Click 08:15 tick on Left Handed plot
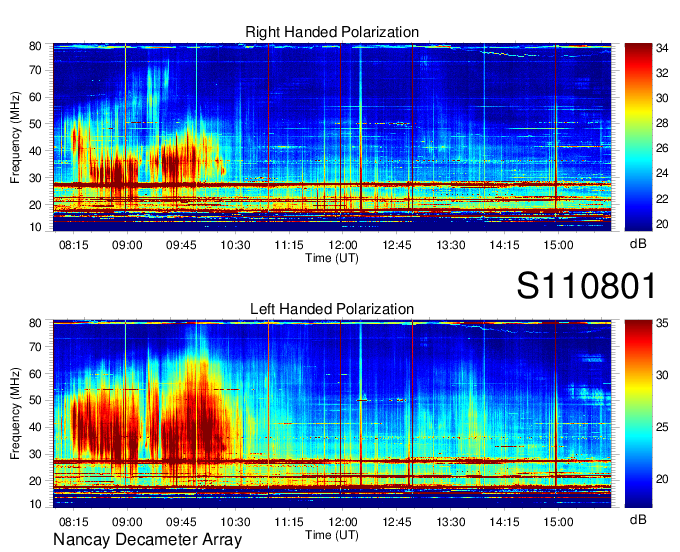 click(73, 522)
